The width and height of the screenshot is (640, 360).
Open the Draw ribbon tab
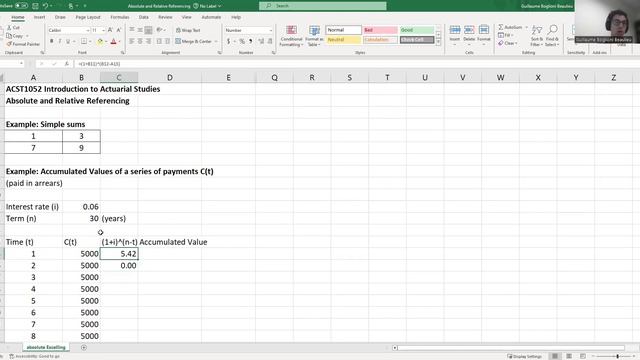pos(60,17)
